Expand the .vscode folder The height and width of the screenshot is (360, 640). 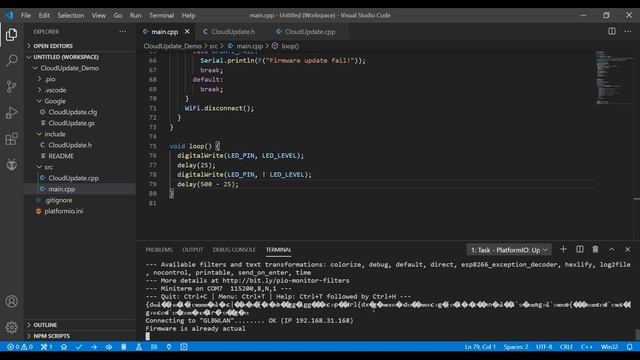80,90
